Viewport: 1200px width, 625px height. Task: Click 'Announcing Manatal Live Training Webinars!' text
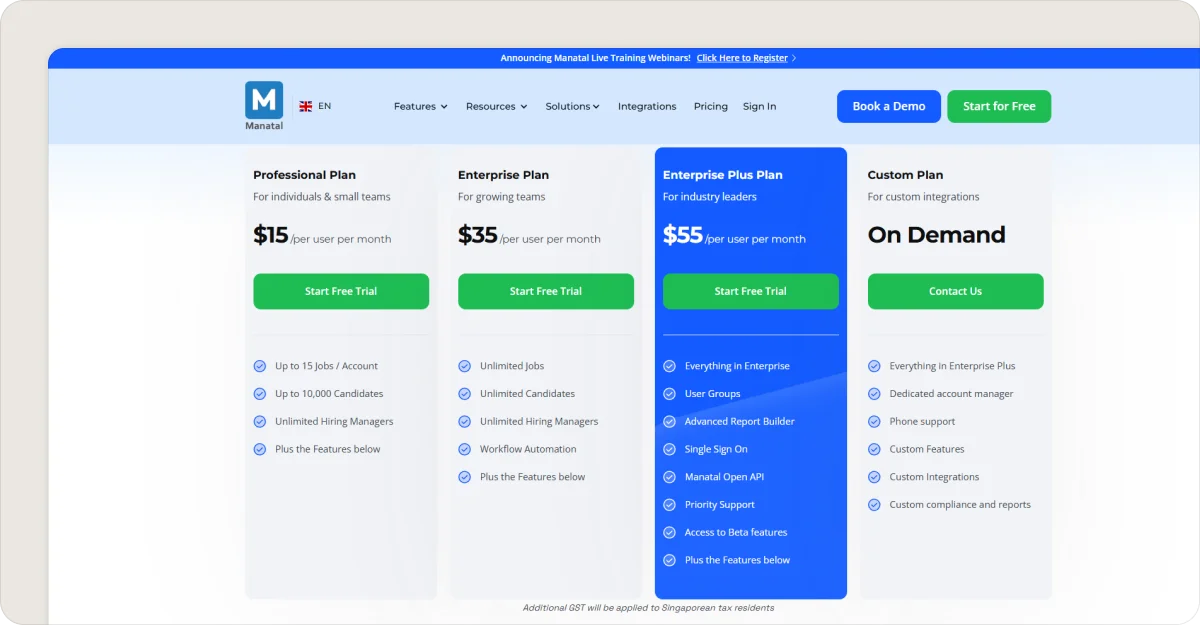(x=595, y=58)
